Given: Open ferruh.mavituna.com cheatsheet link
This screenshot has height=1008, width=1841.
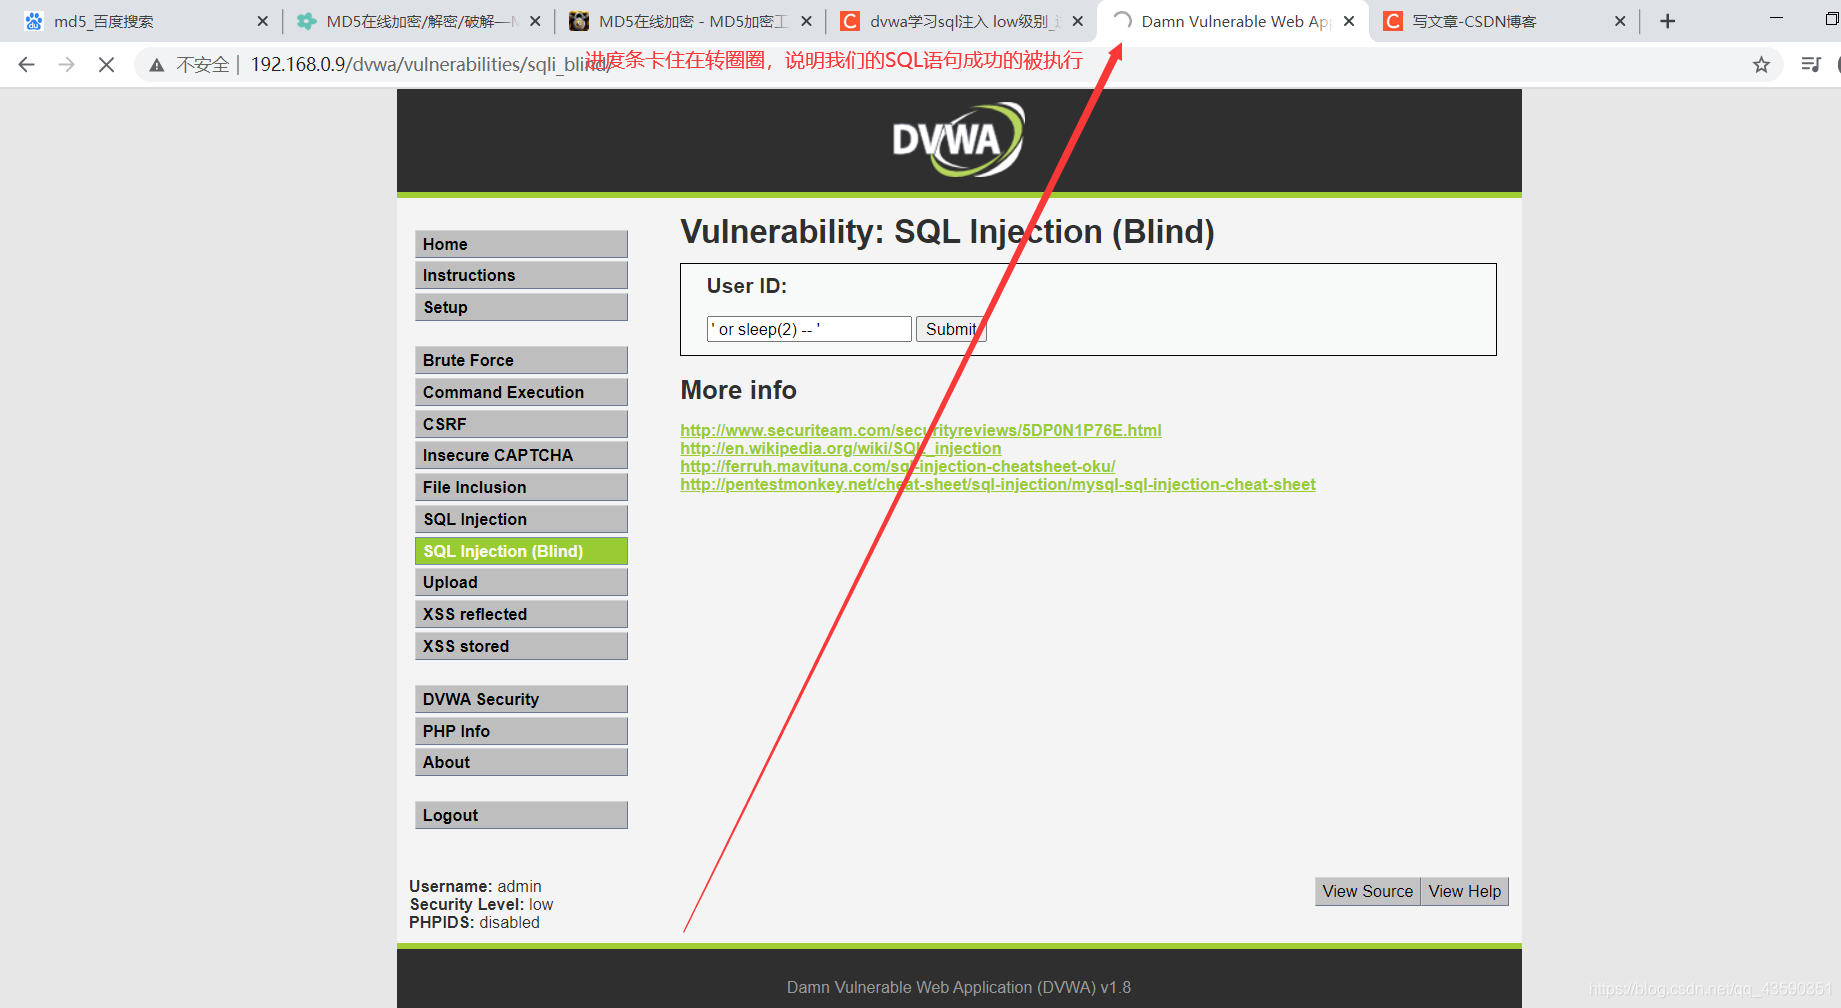Looking at the screenshot, I should [898, 466].
